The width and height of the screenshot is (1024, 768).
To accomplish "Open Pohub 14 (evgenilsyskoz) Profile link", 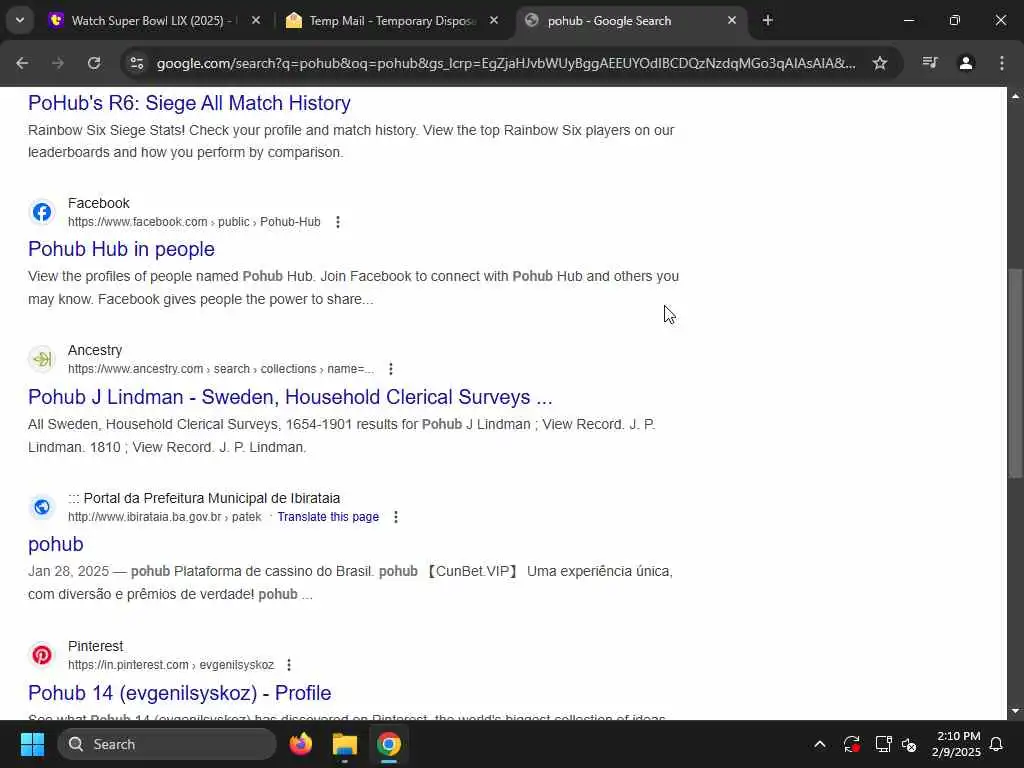I will [x=180, y=693].
